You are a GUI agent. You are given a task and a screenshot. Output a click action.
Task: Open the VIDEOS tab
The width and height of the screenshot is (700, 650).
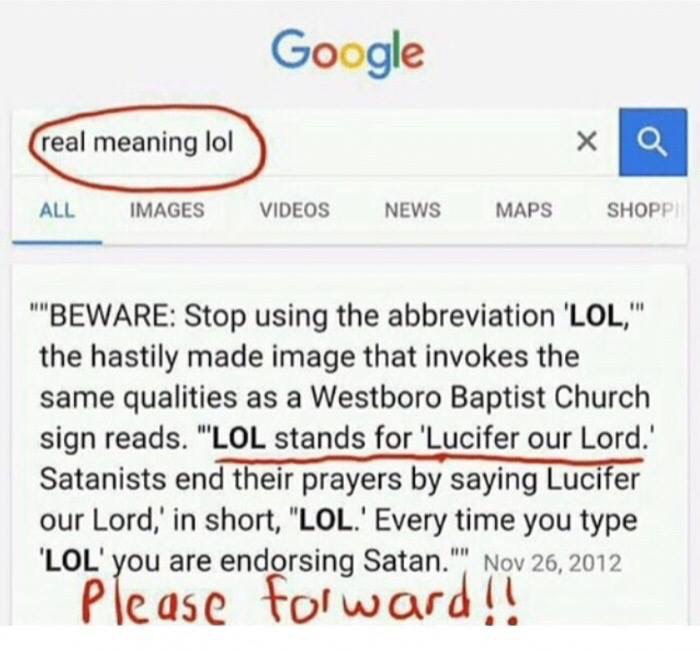point(295,210)
